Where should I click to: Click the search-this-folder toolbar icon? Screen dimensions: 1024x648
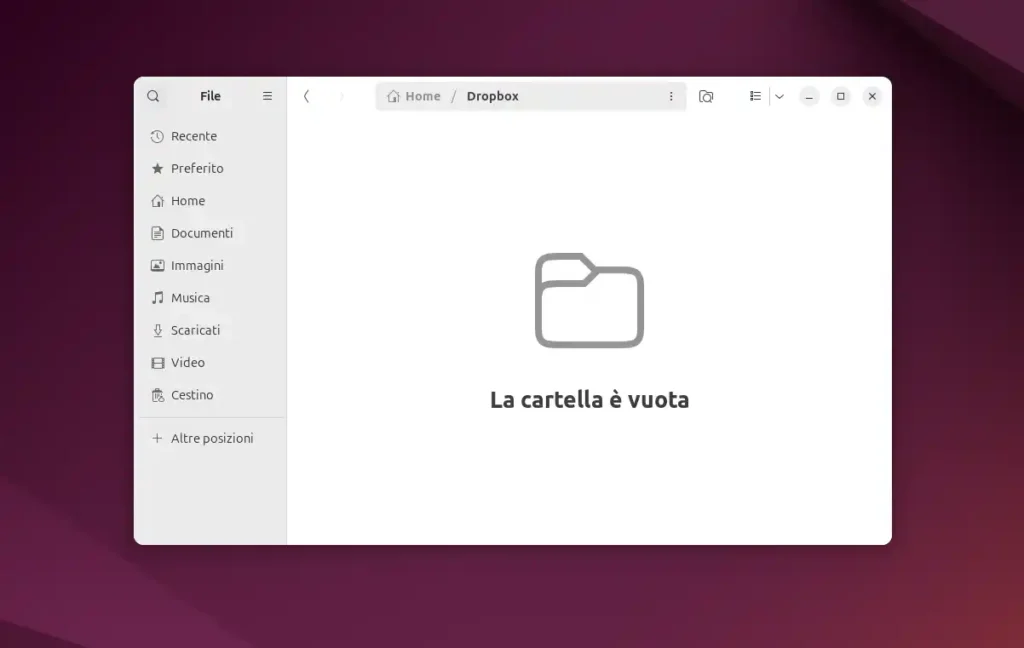click(x=706, y=96)
